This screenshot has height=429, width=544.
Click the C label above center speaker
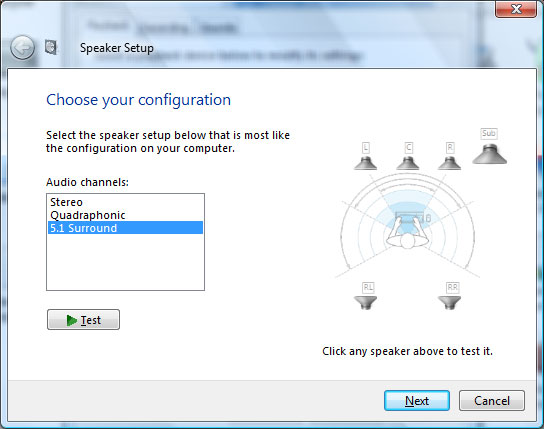click(409, 148)
